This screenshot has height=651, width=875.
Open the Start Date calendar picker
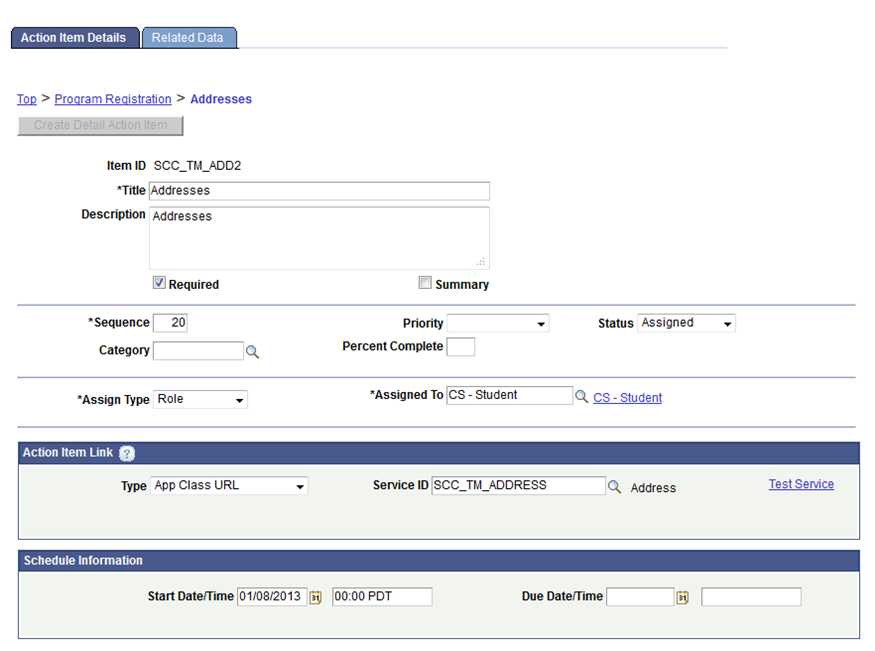(315, 596)
